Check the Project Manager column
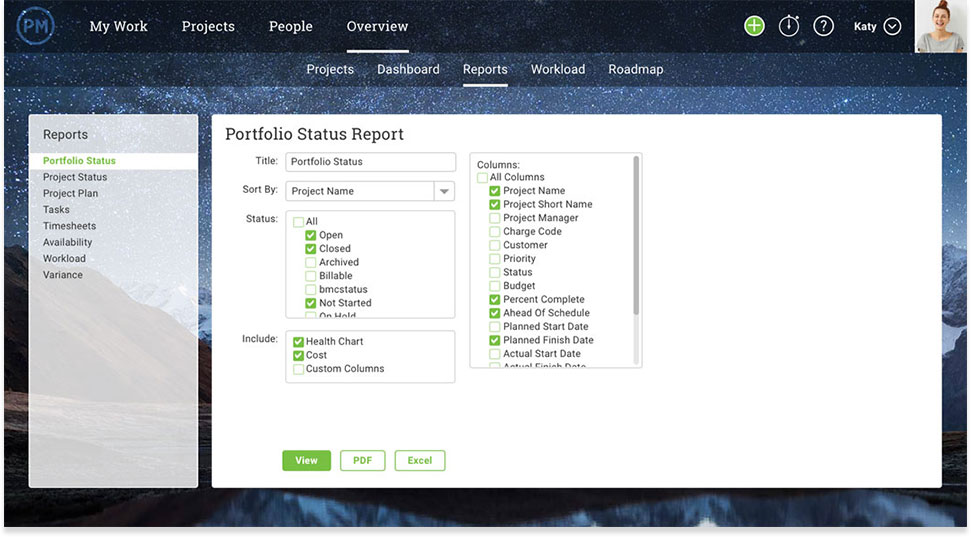Image resolution: width=971 pixels, height=537 pixels. click(495, 219)
